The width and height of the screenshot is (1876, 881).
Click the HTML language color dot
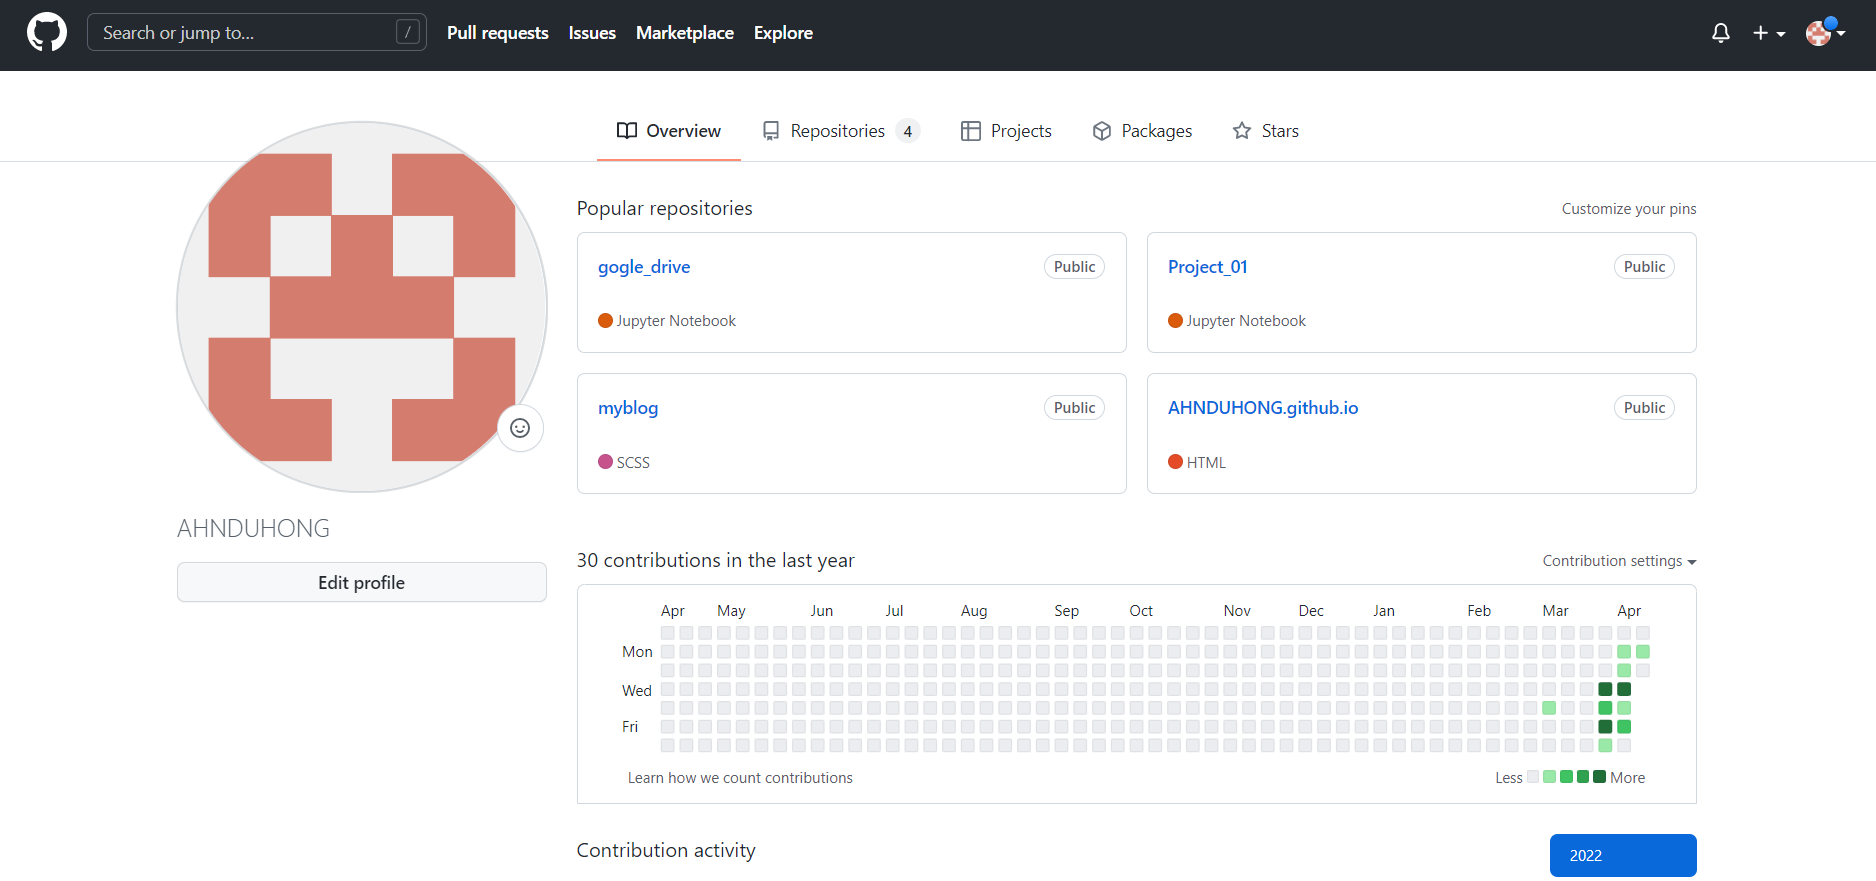[x=1175, y=462]
